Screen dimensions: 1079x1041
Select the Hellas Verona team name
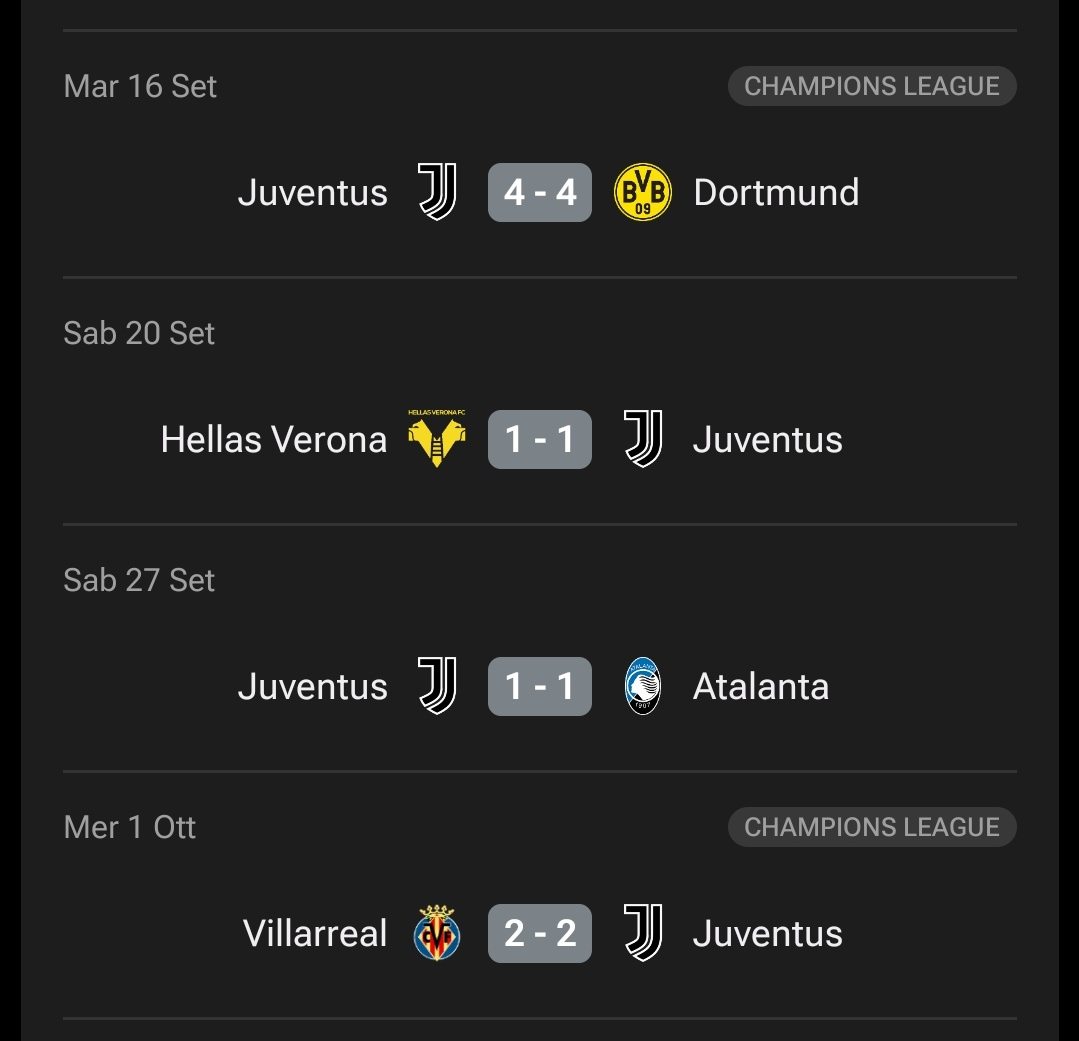coord(274,439)
